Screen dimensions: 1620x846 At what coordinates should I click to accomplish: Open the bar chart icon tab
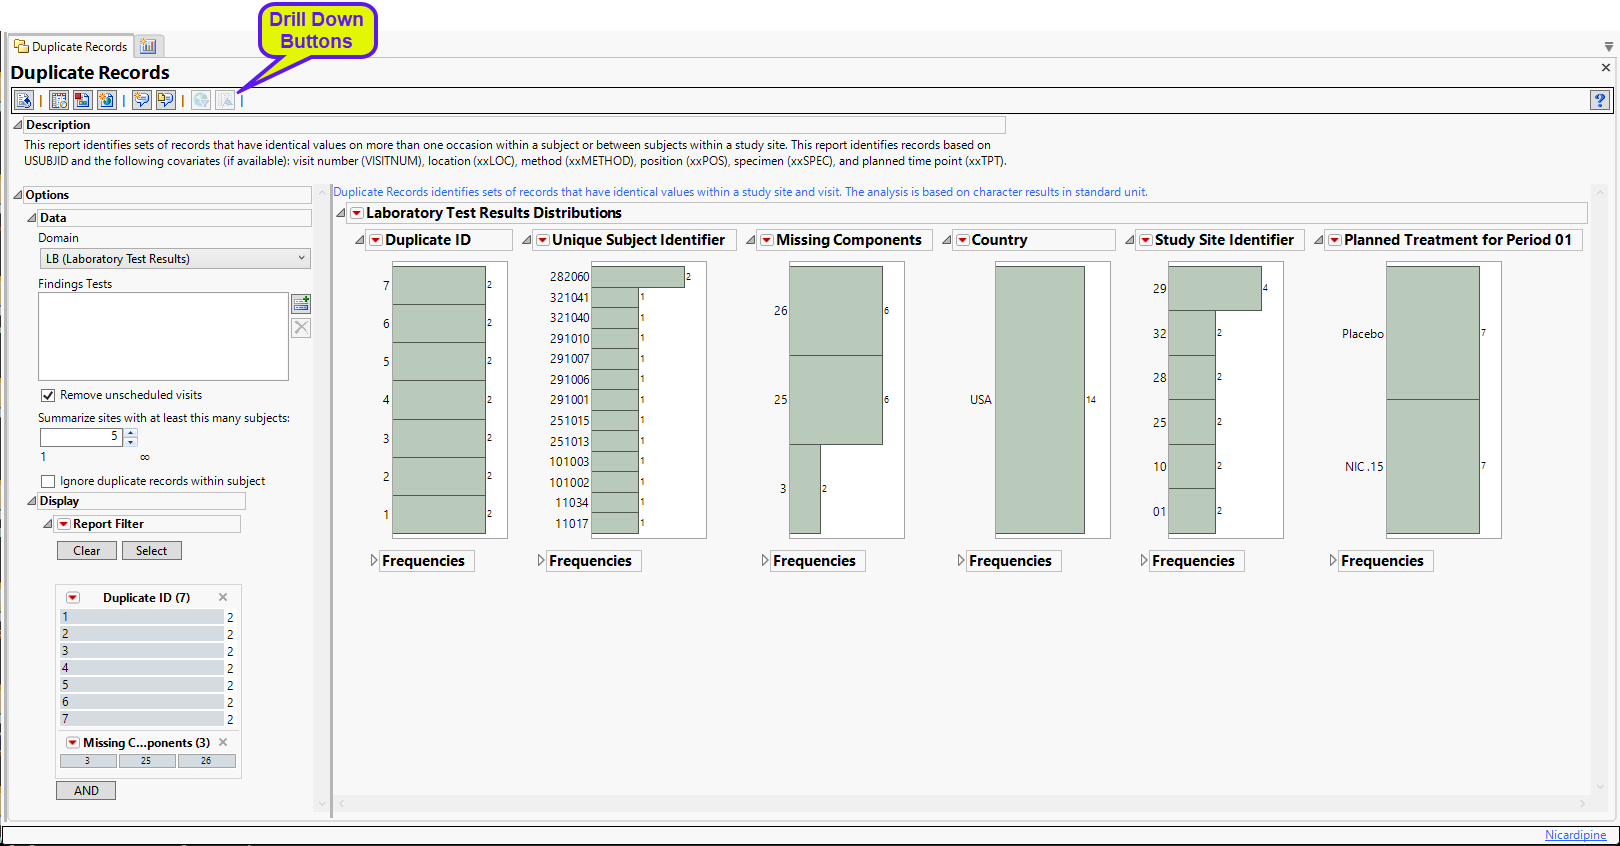coord(149,46)
